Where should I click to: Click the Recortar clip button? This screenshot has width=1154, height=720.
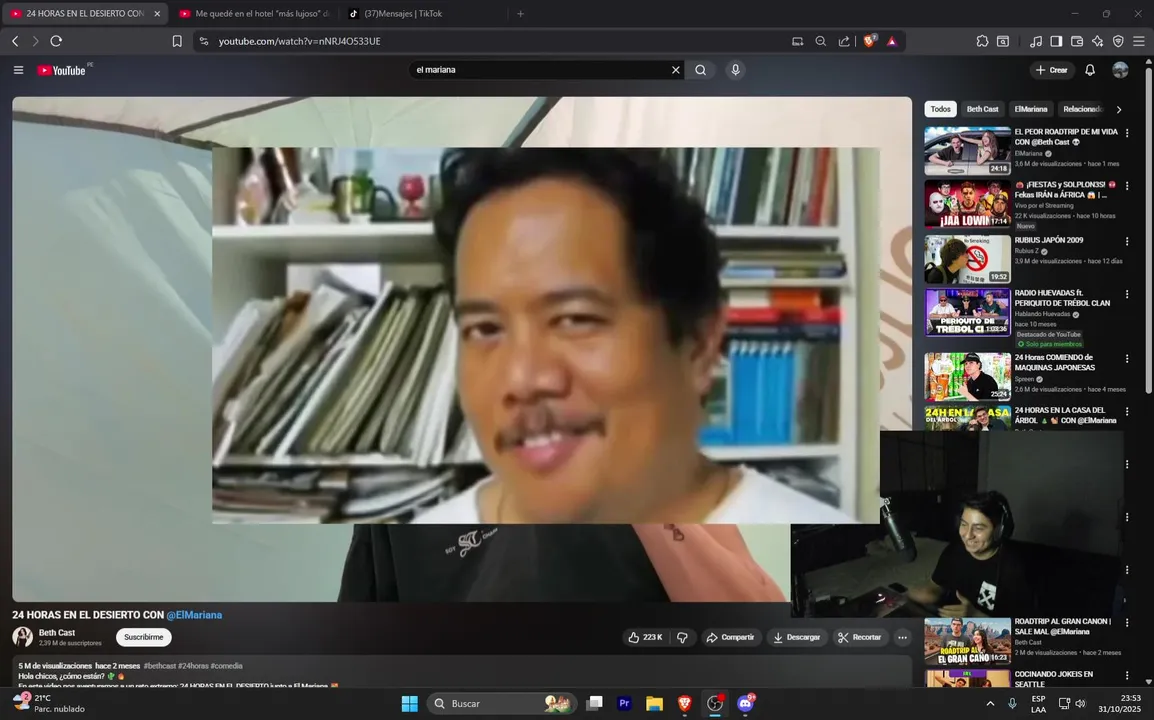coord(860,638)
